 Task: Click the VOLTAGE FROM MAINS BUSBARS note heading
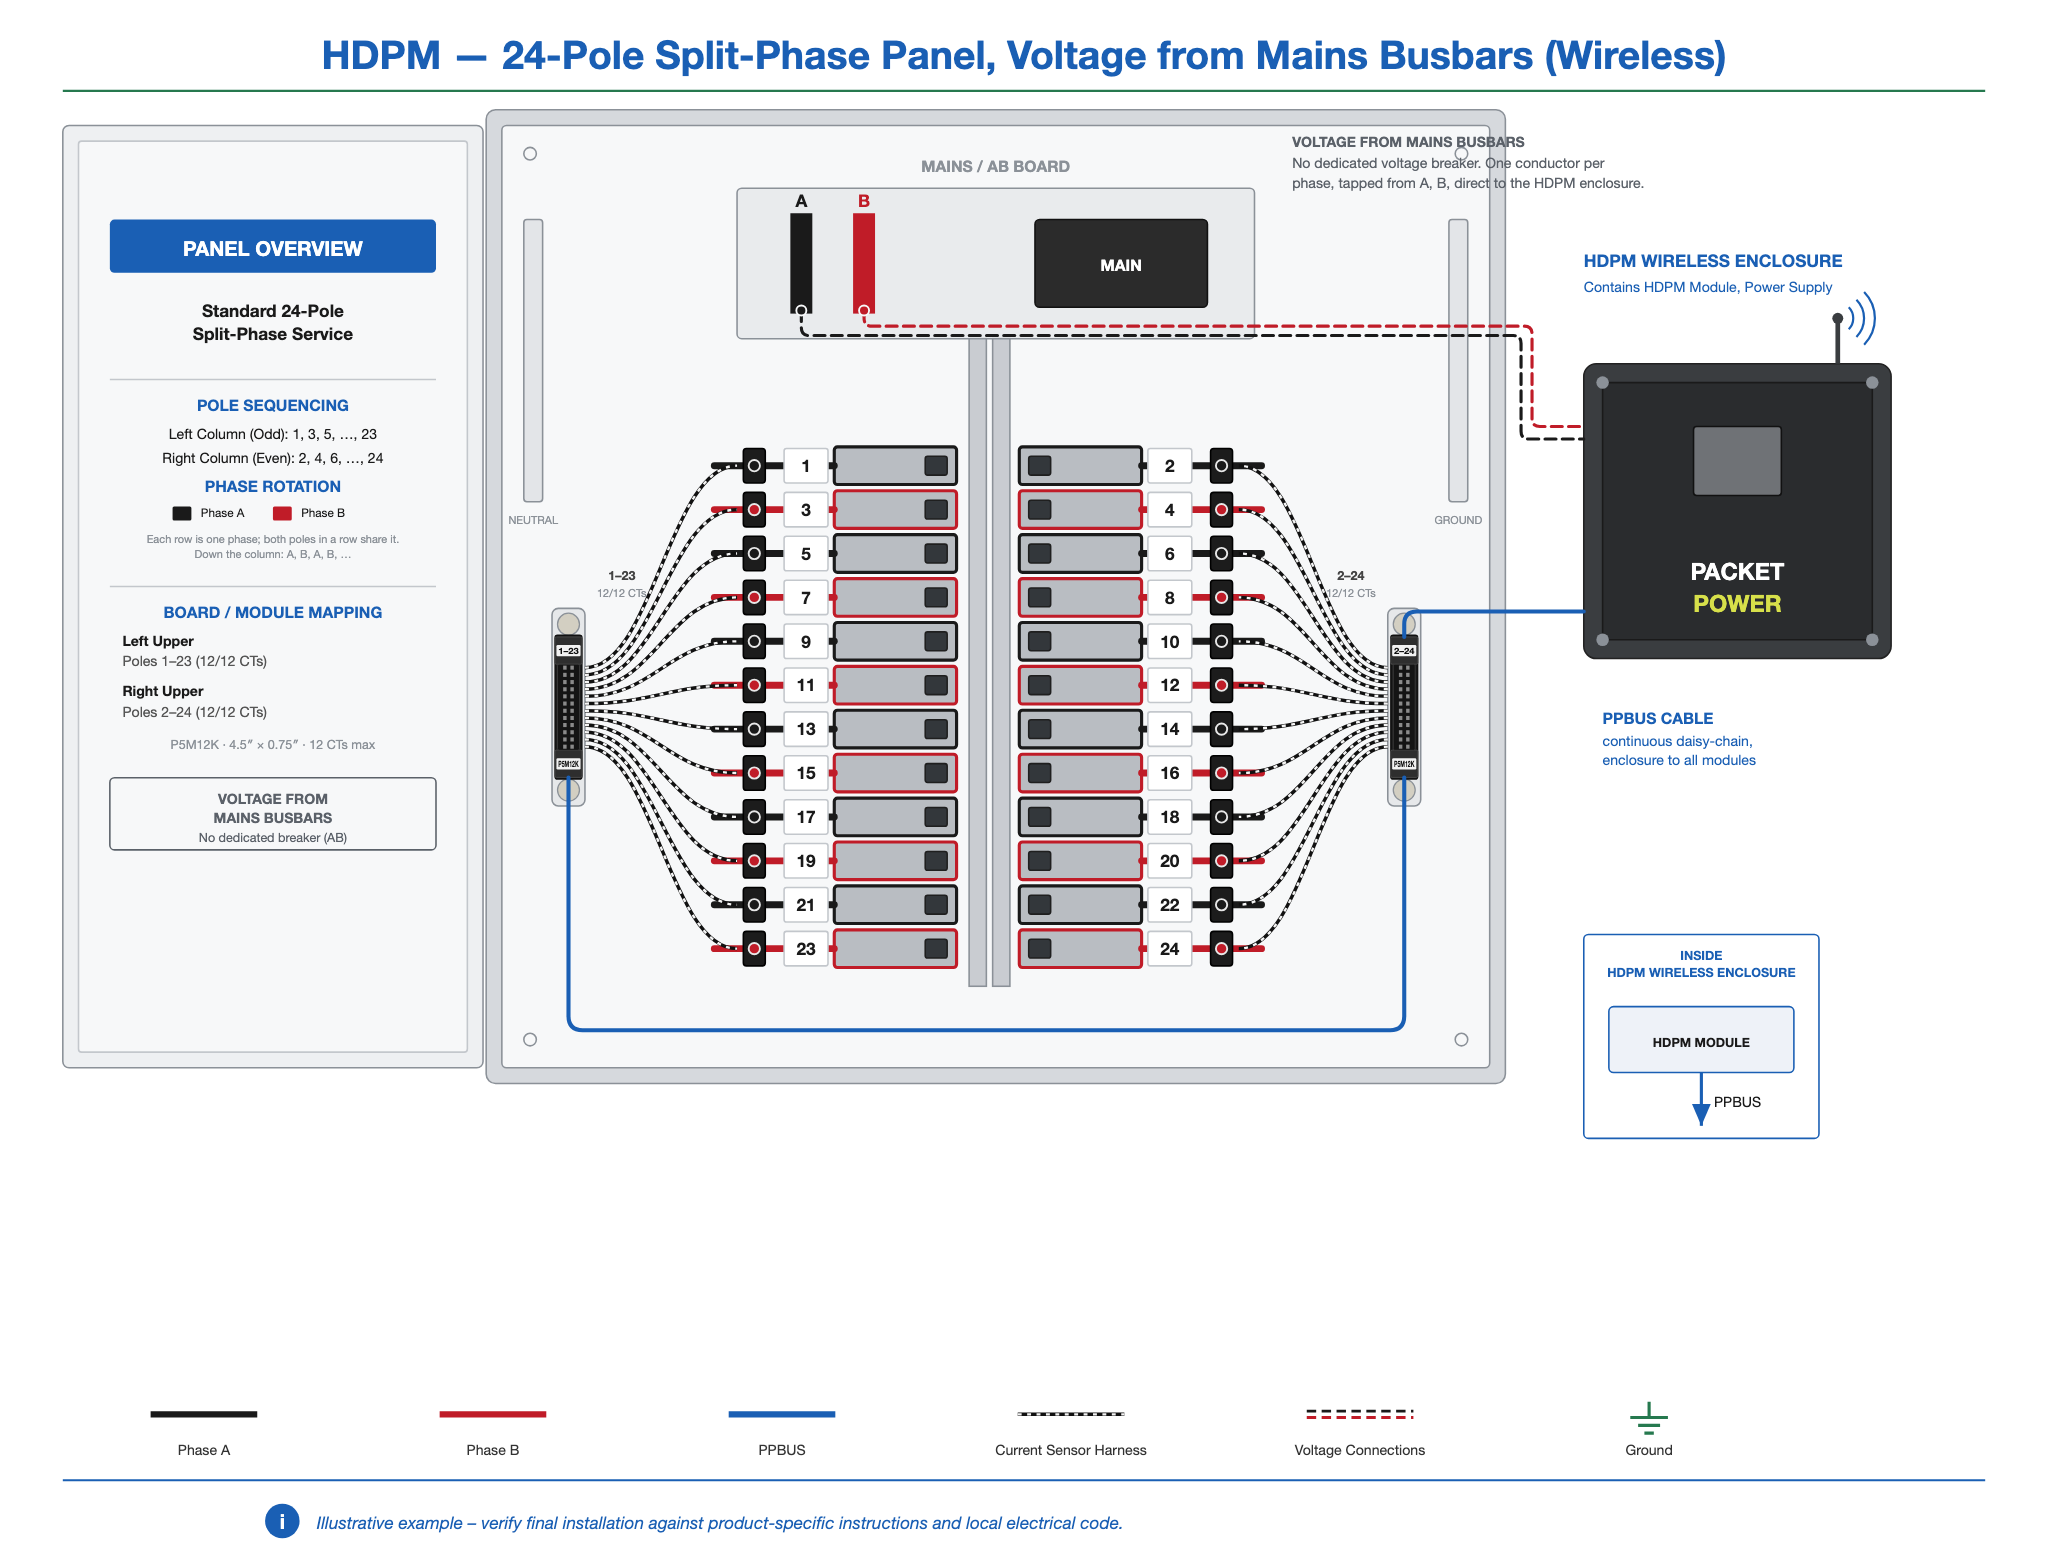tap(1408, 142)
